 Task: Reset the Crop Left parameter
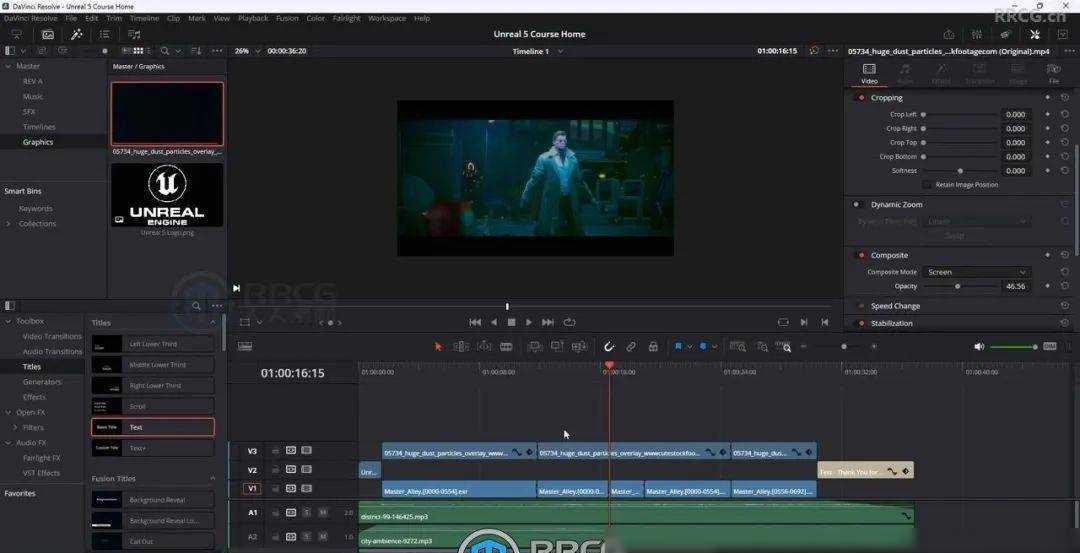pos(1065,115)
